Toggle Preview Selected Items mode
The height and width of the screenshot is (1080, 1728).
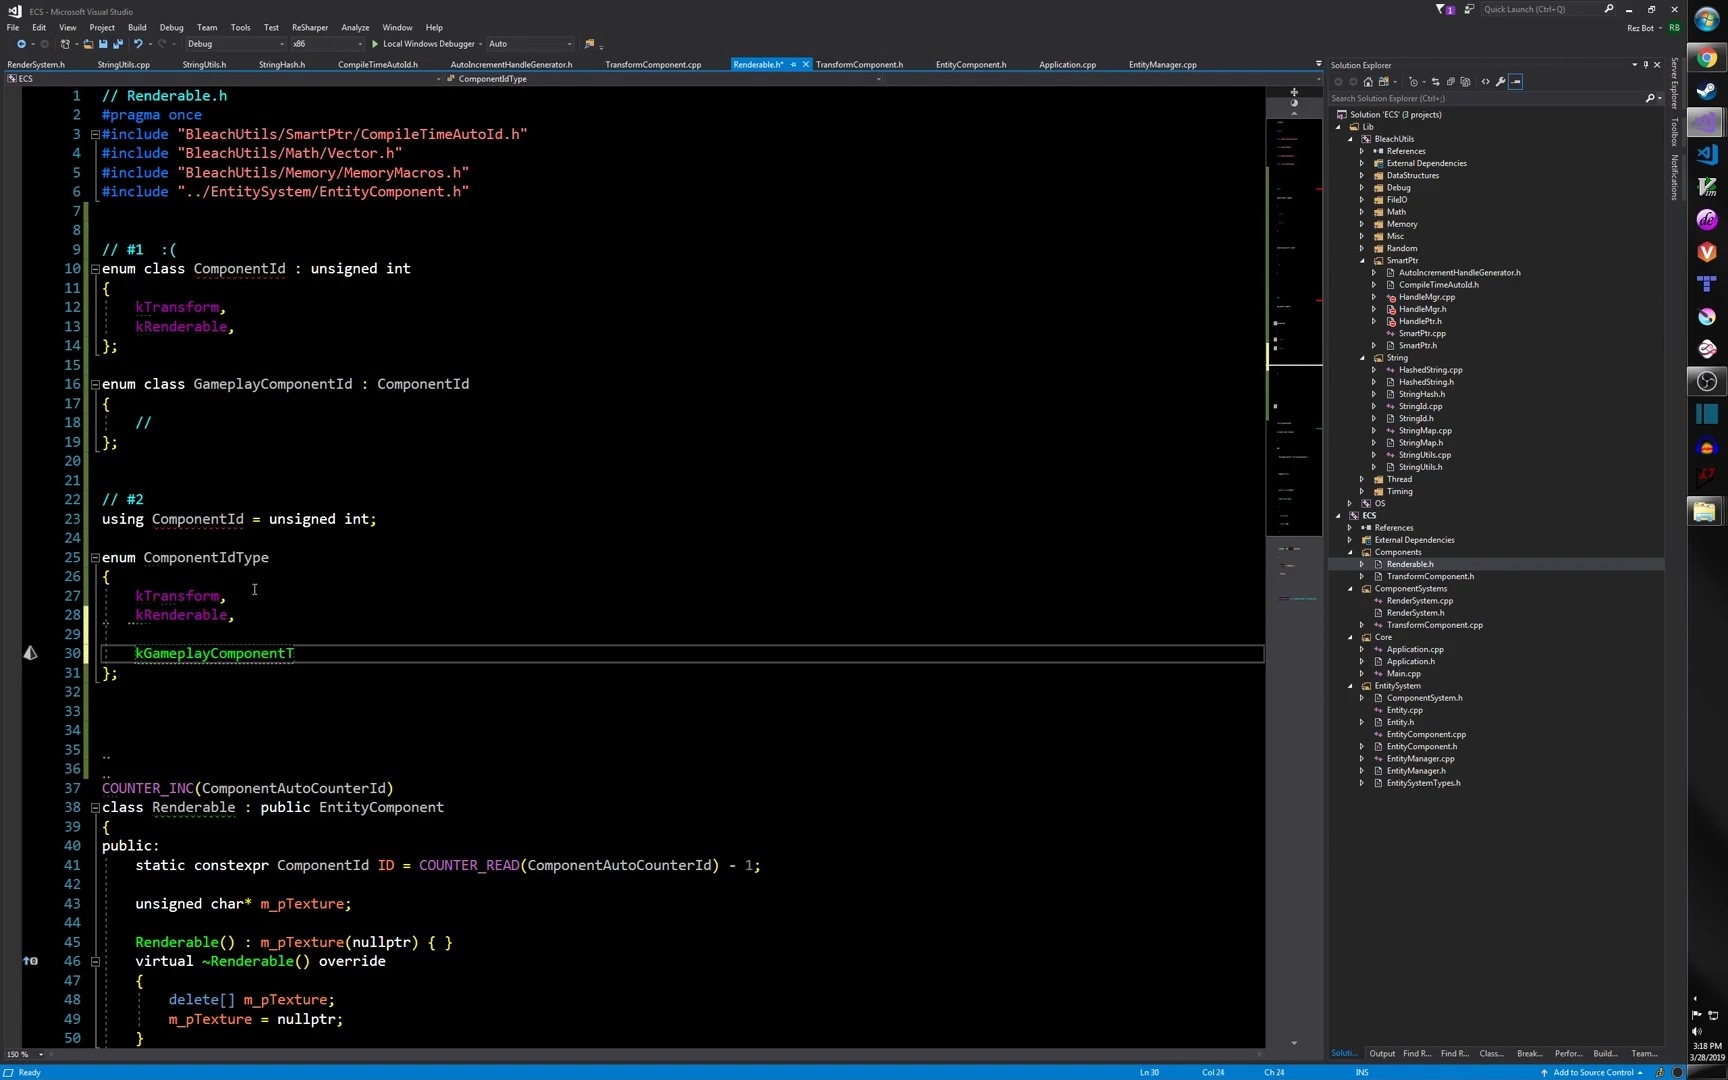(x=1516, y=82)
